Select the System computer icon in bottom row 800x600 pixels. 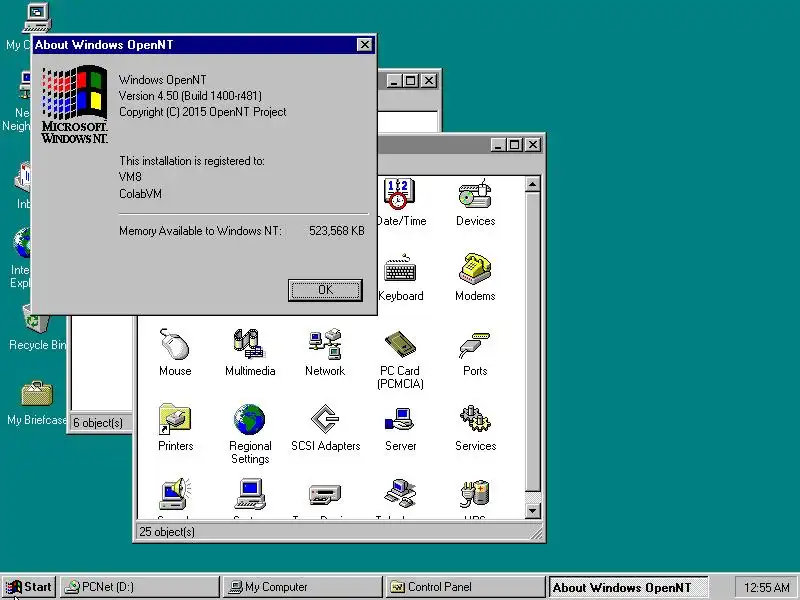(249, 493)
